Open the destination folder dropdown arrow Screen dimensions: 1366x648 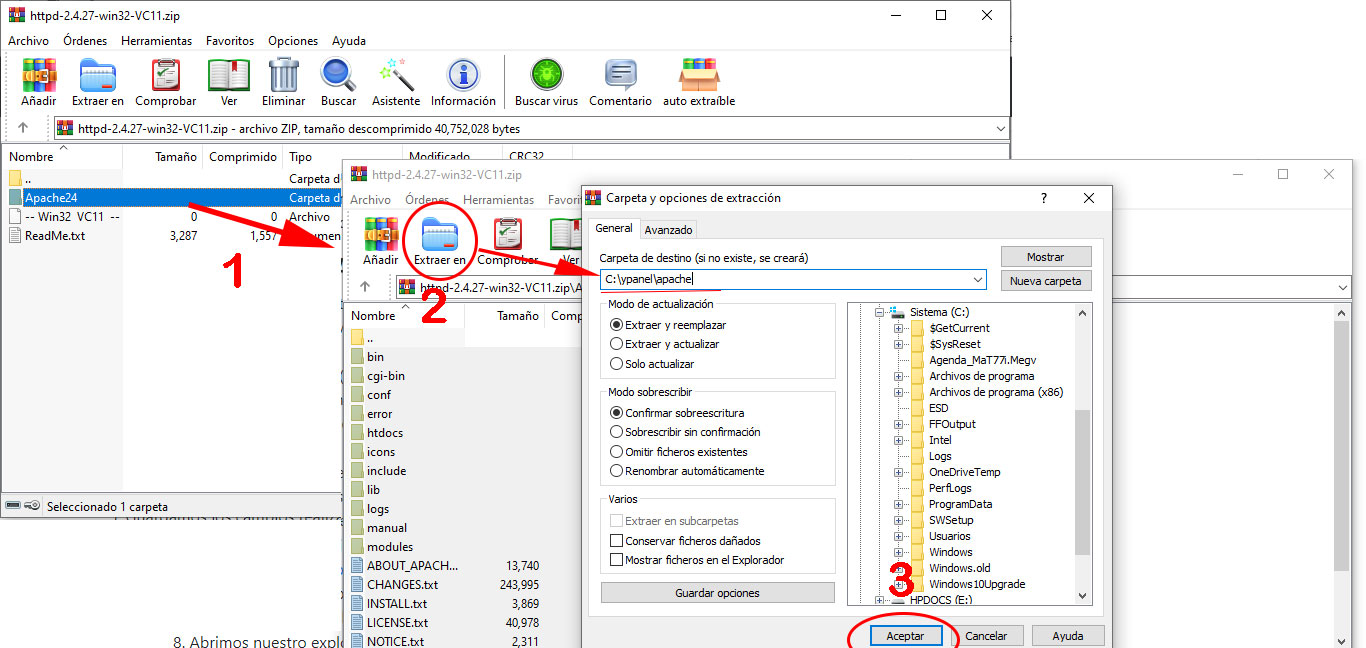click(978, 280)
